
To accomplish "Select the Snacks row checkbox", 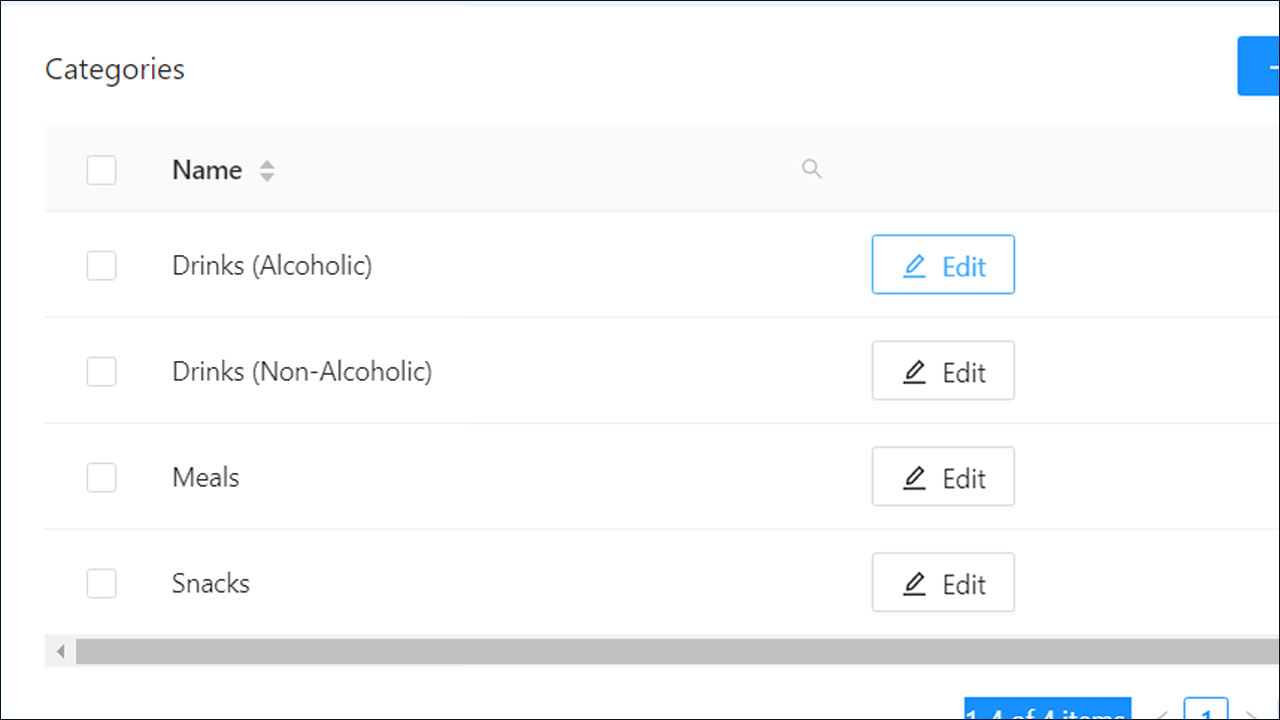I will point(101,584).
